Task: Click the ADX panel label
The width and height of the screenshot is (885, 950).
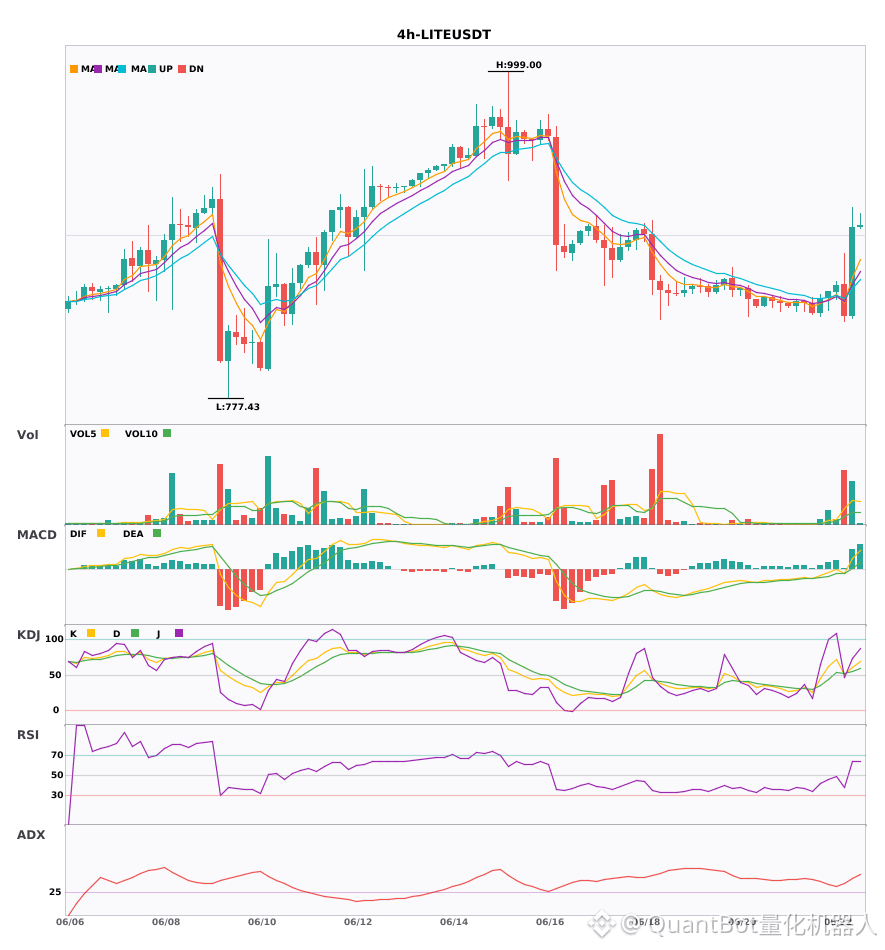Action: (31, 835)
